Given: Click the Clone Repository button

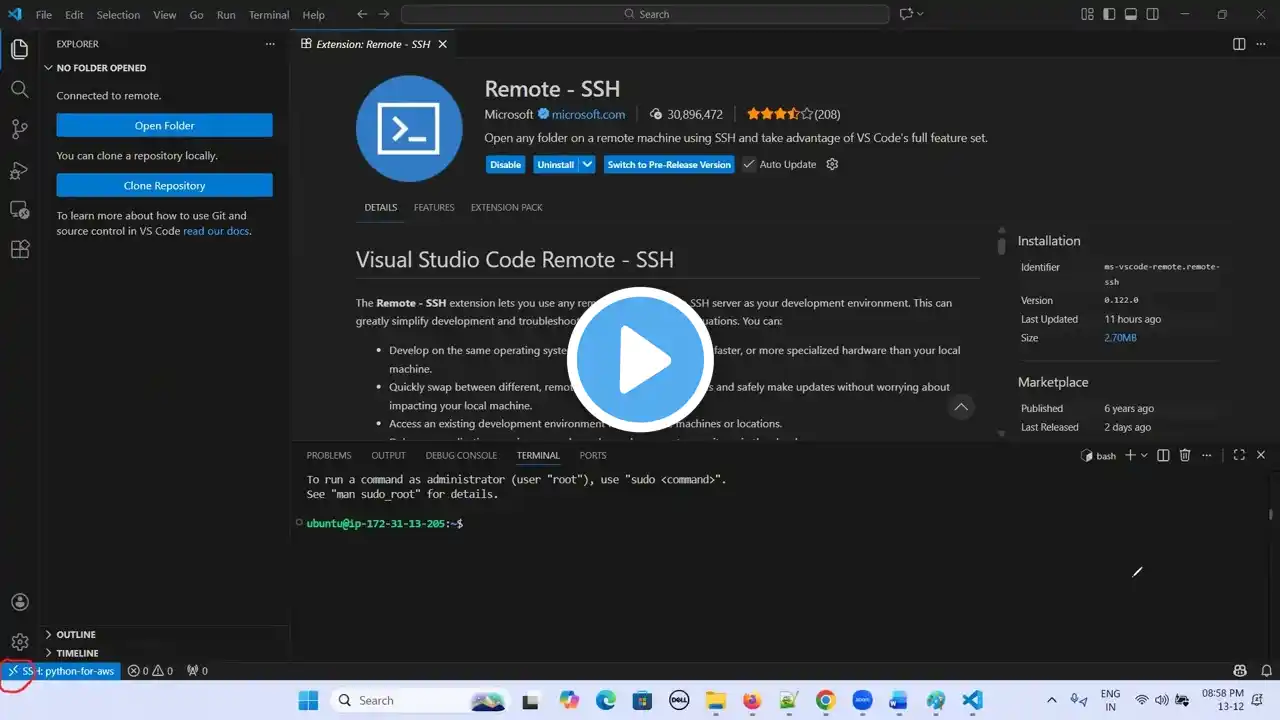Looking at the screenshot, I should coord(164,185).
